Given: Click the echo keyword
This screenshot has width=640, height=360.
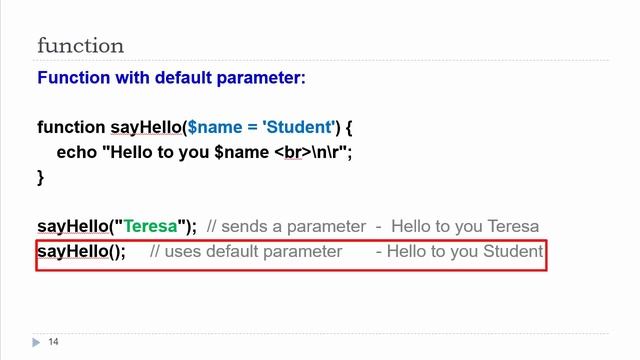Looking at the screenshot, I should click(76, 152).
